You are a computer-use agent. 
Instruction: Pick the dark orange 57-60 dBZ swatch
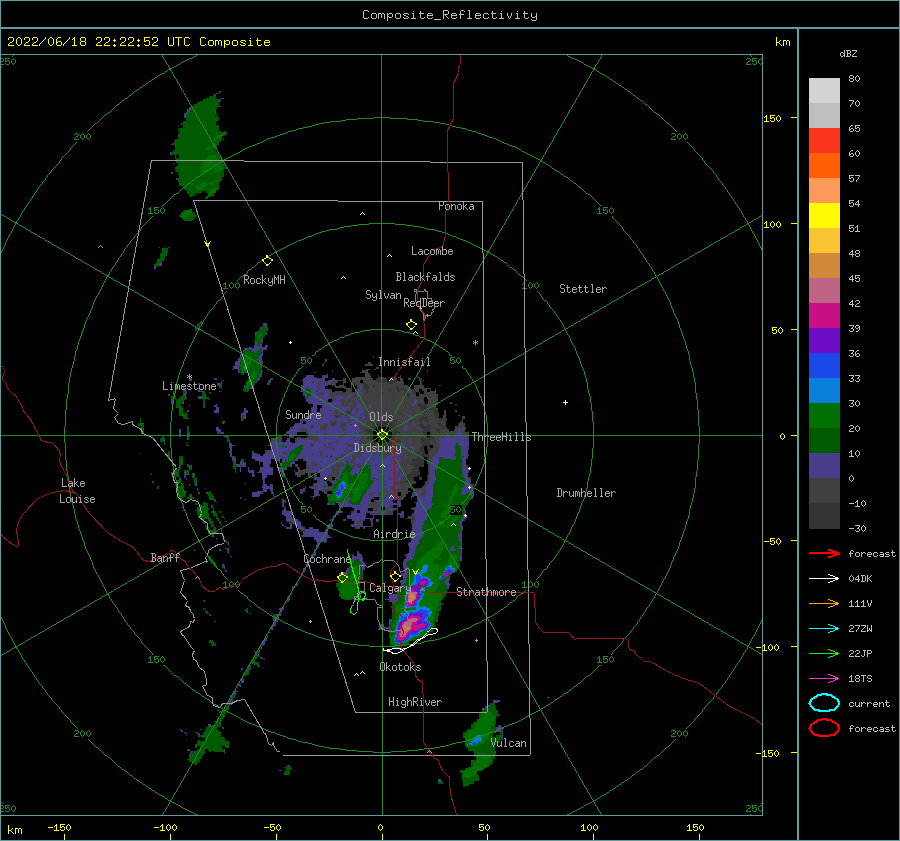tap(824, 165)
